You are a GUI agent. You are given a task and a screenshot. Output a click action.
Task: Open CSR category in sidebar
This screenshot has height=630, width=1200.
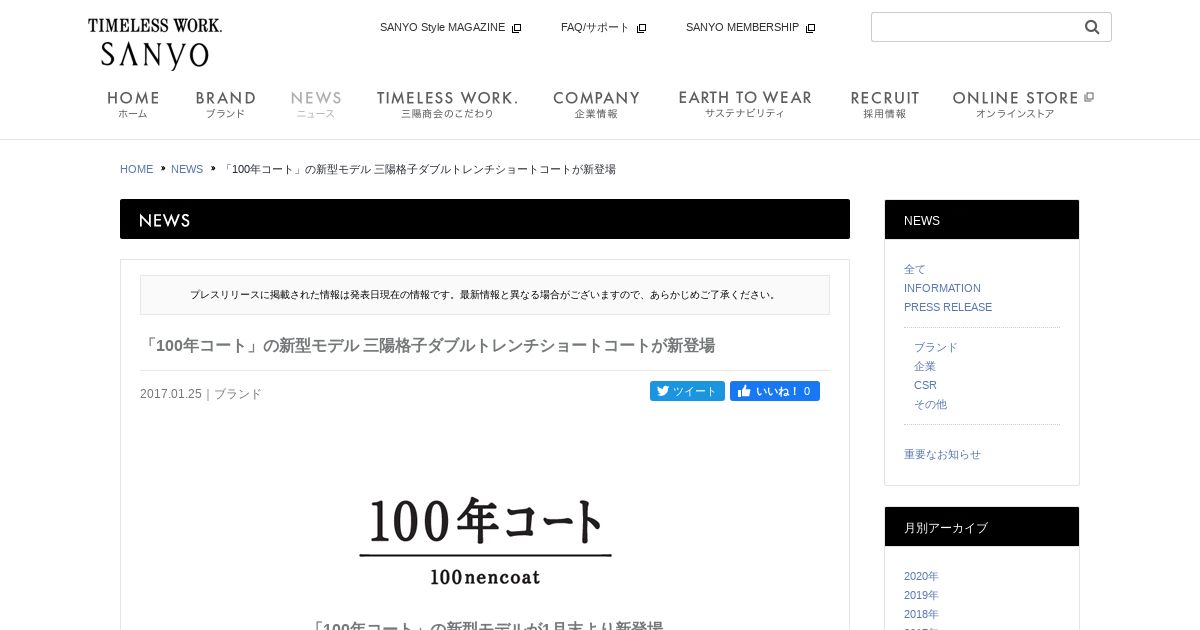click(x=925, y=385)
